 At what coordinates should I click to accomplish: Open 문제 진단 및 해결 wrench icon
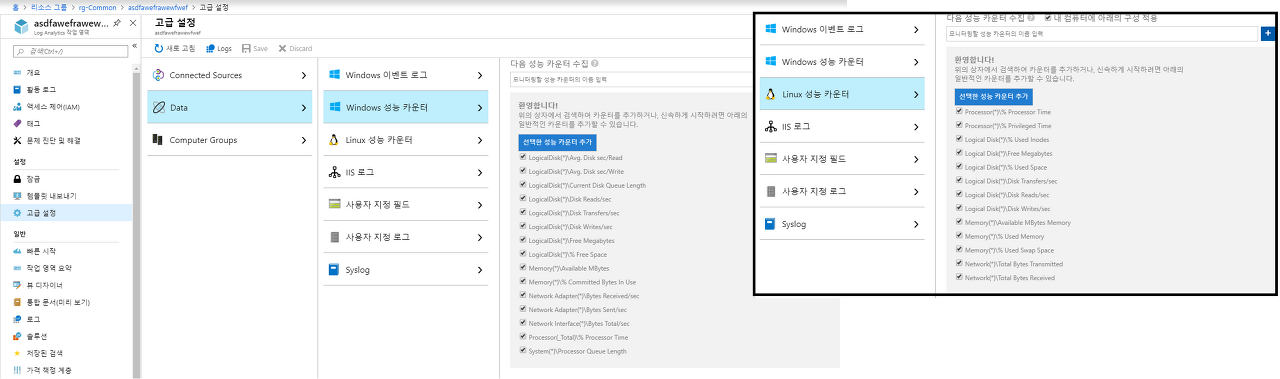point(18,140)
